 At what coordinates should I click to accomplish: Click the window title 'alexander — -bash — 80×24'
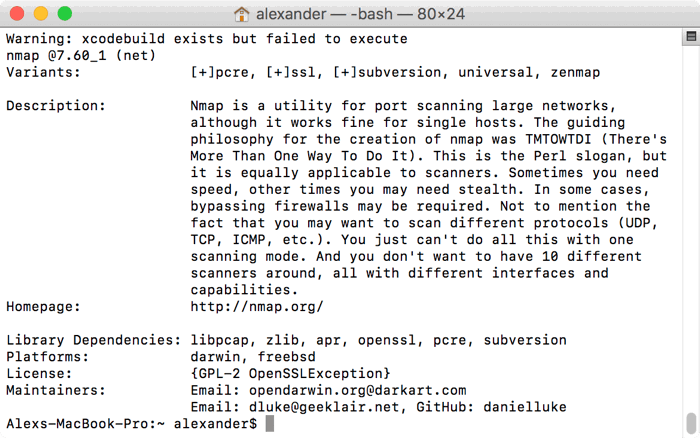tap(360, 14)
